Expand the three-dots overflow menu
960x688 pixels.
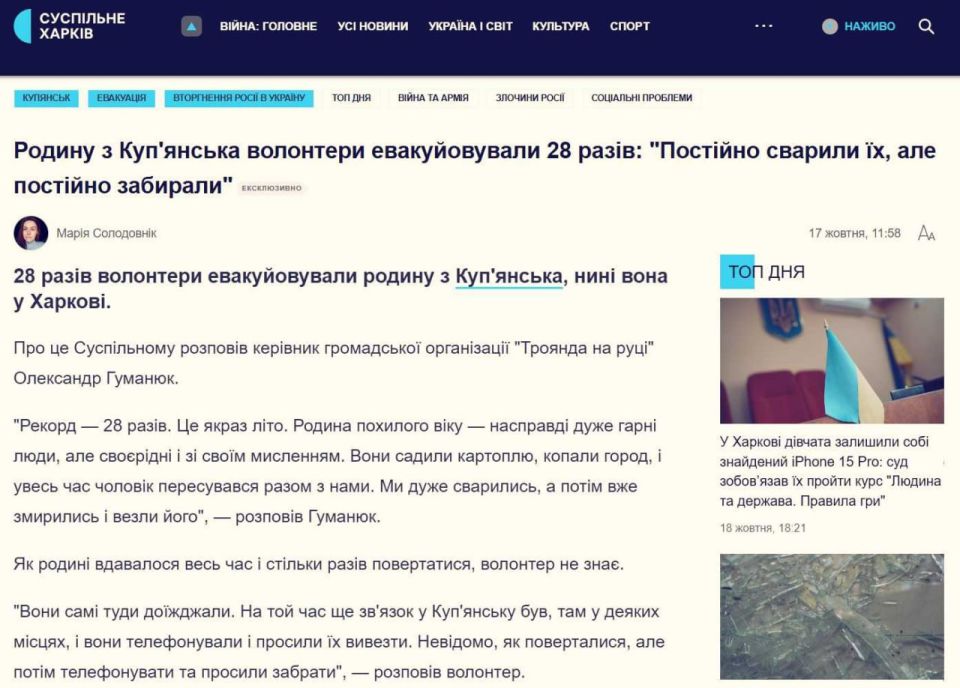764,26
